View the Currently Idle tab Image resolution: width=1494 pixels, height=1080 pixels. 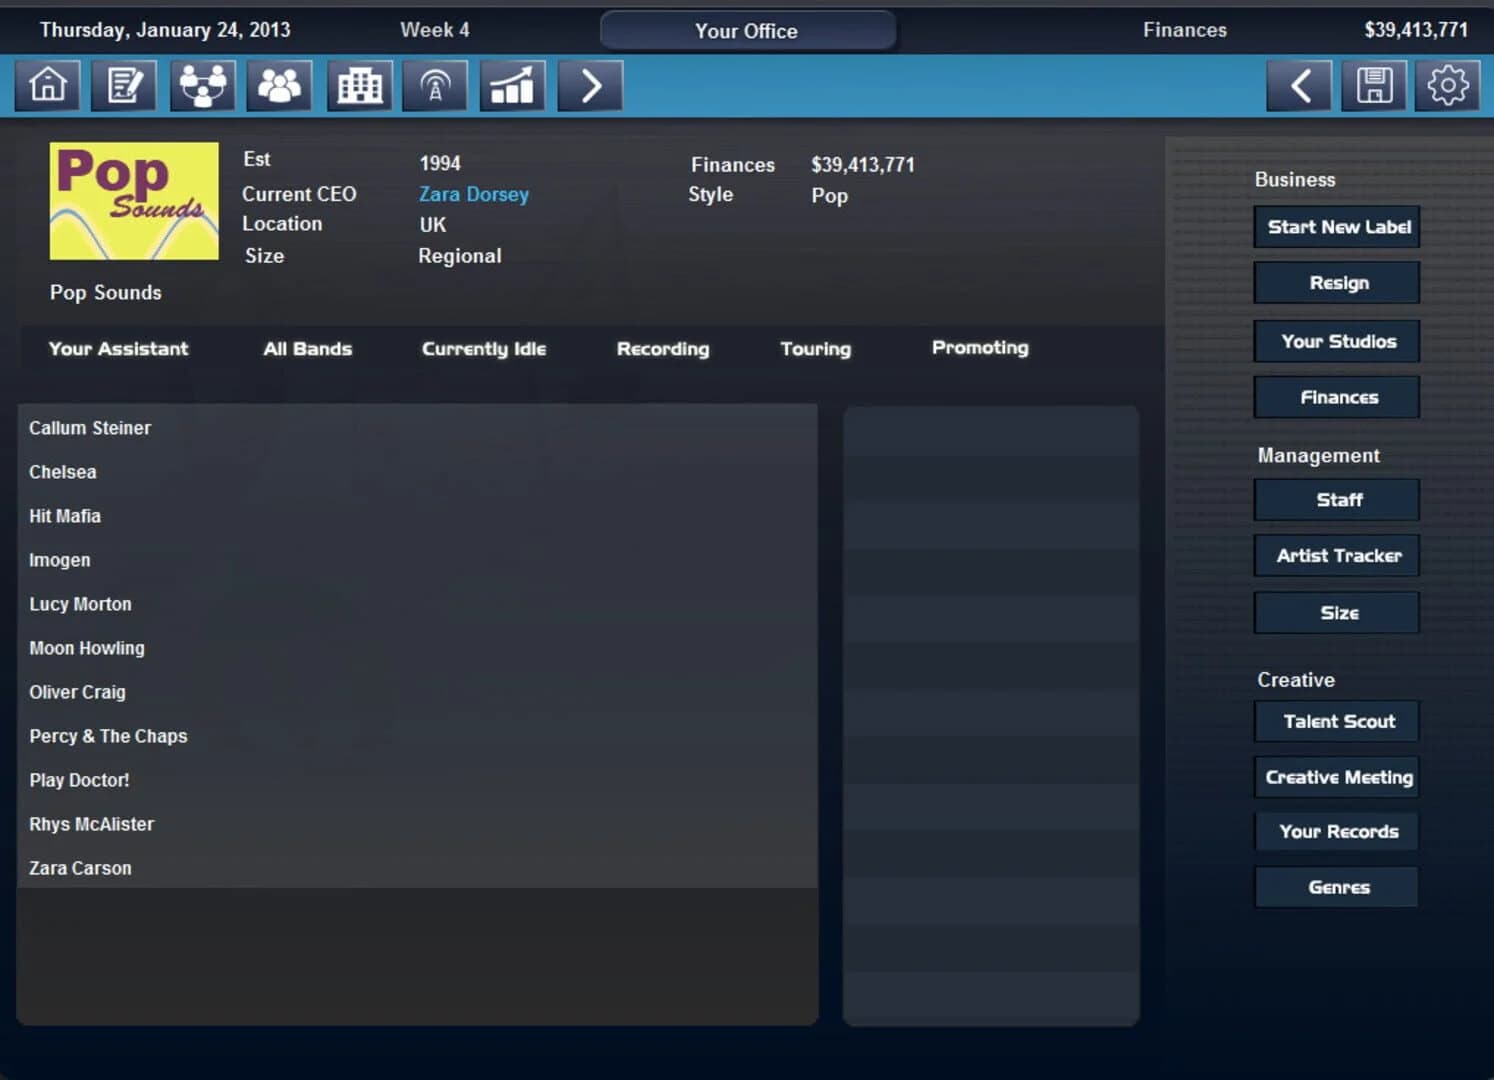(x=484, y=349)
